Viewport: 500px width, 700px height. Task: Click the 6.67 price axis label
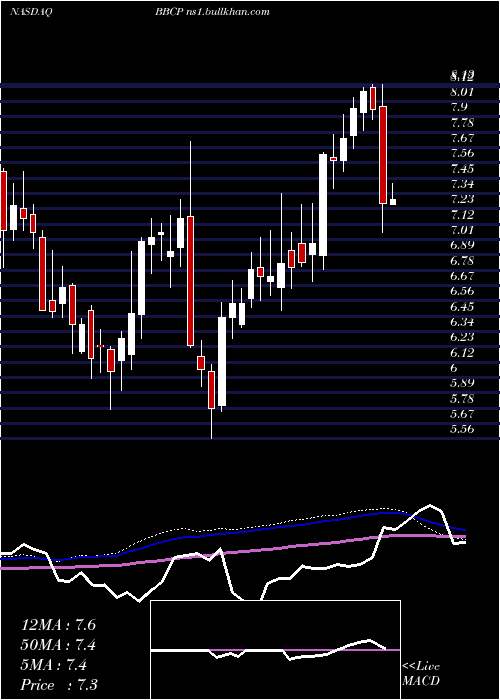[462, 276]
